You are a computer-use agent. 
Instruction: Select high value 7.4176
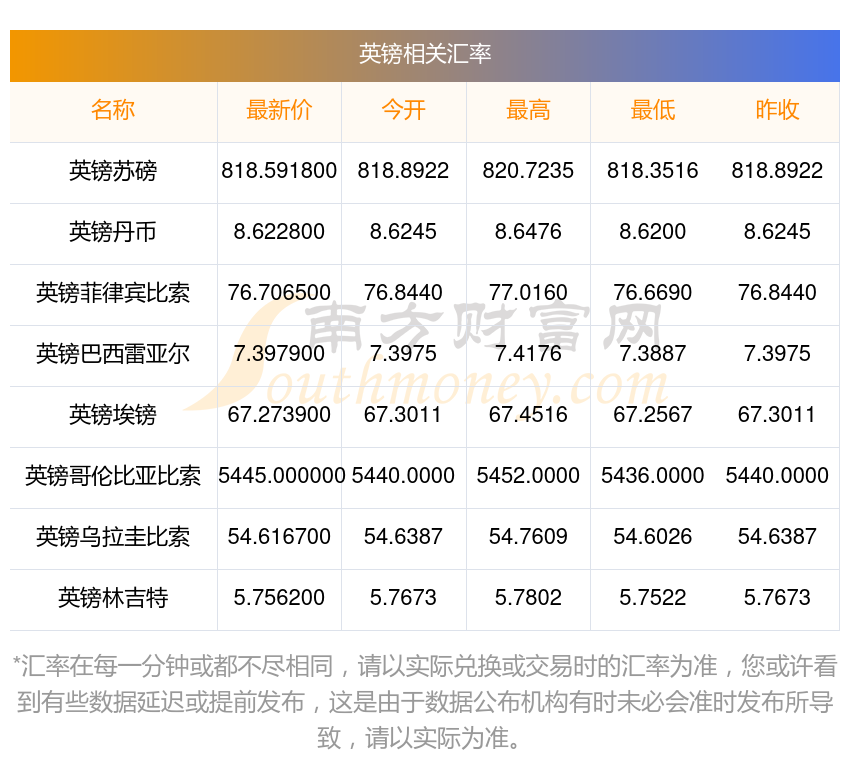pyautogui.click(x=528, y=354)
